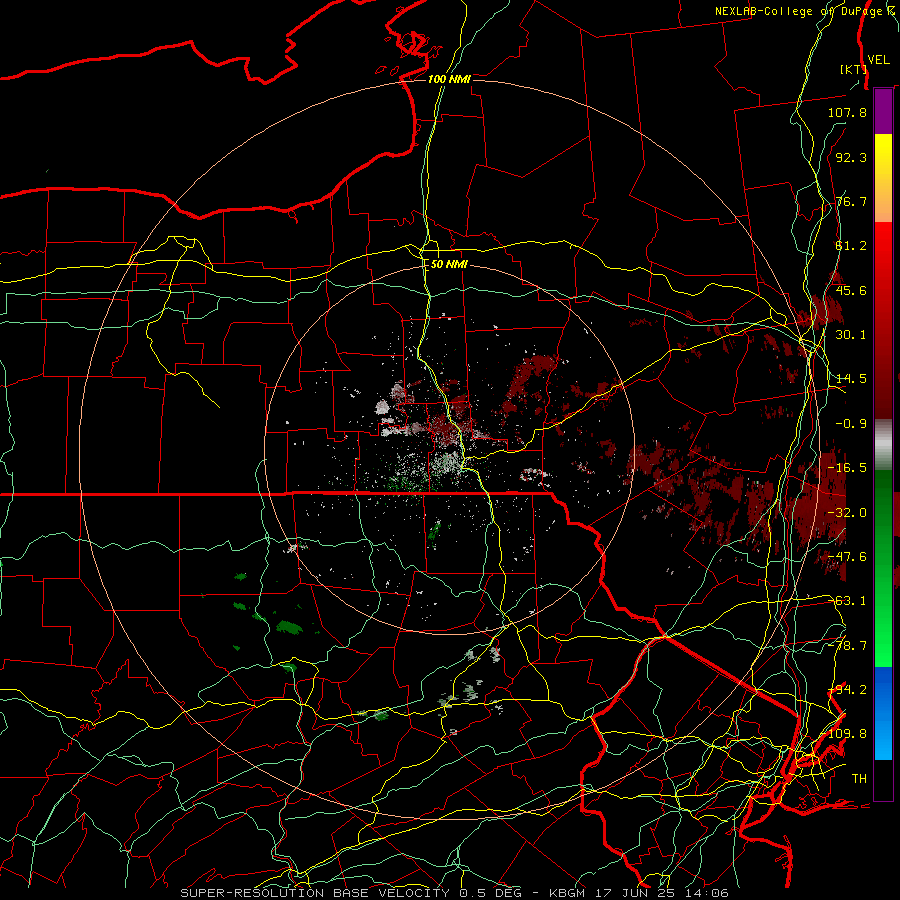Click the 50 NMI range ring label
The height and width of the screenshot is (900, 900).
[x=449, y=264]
